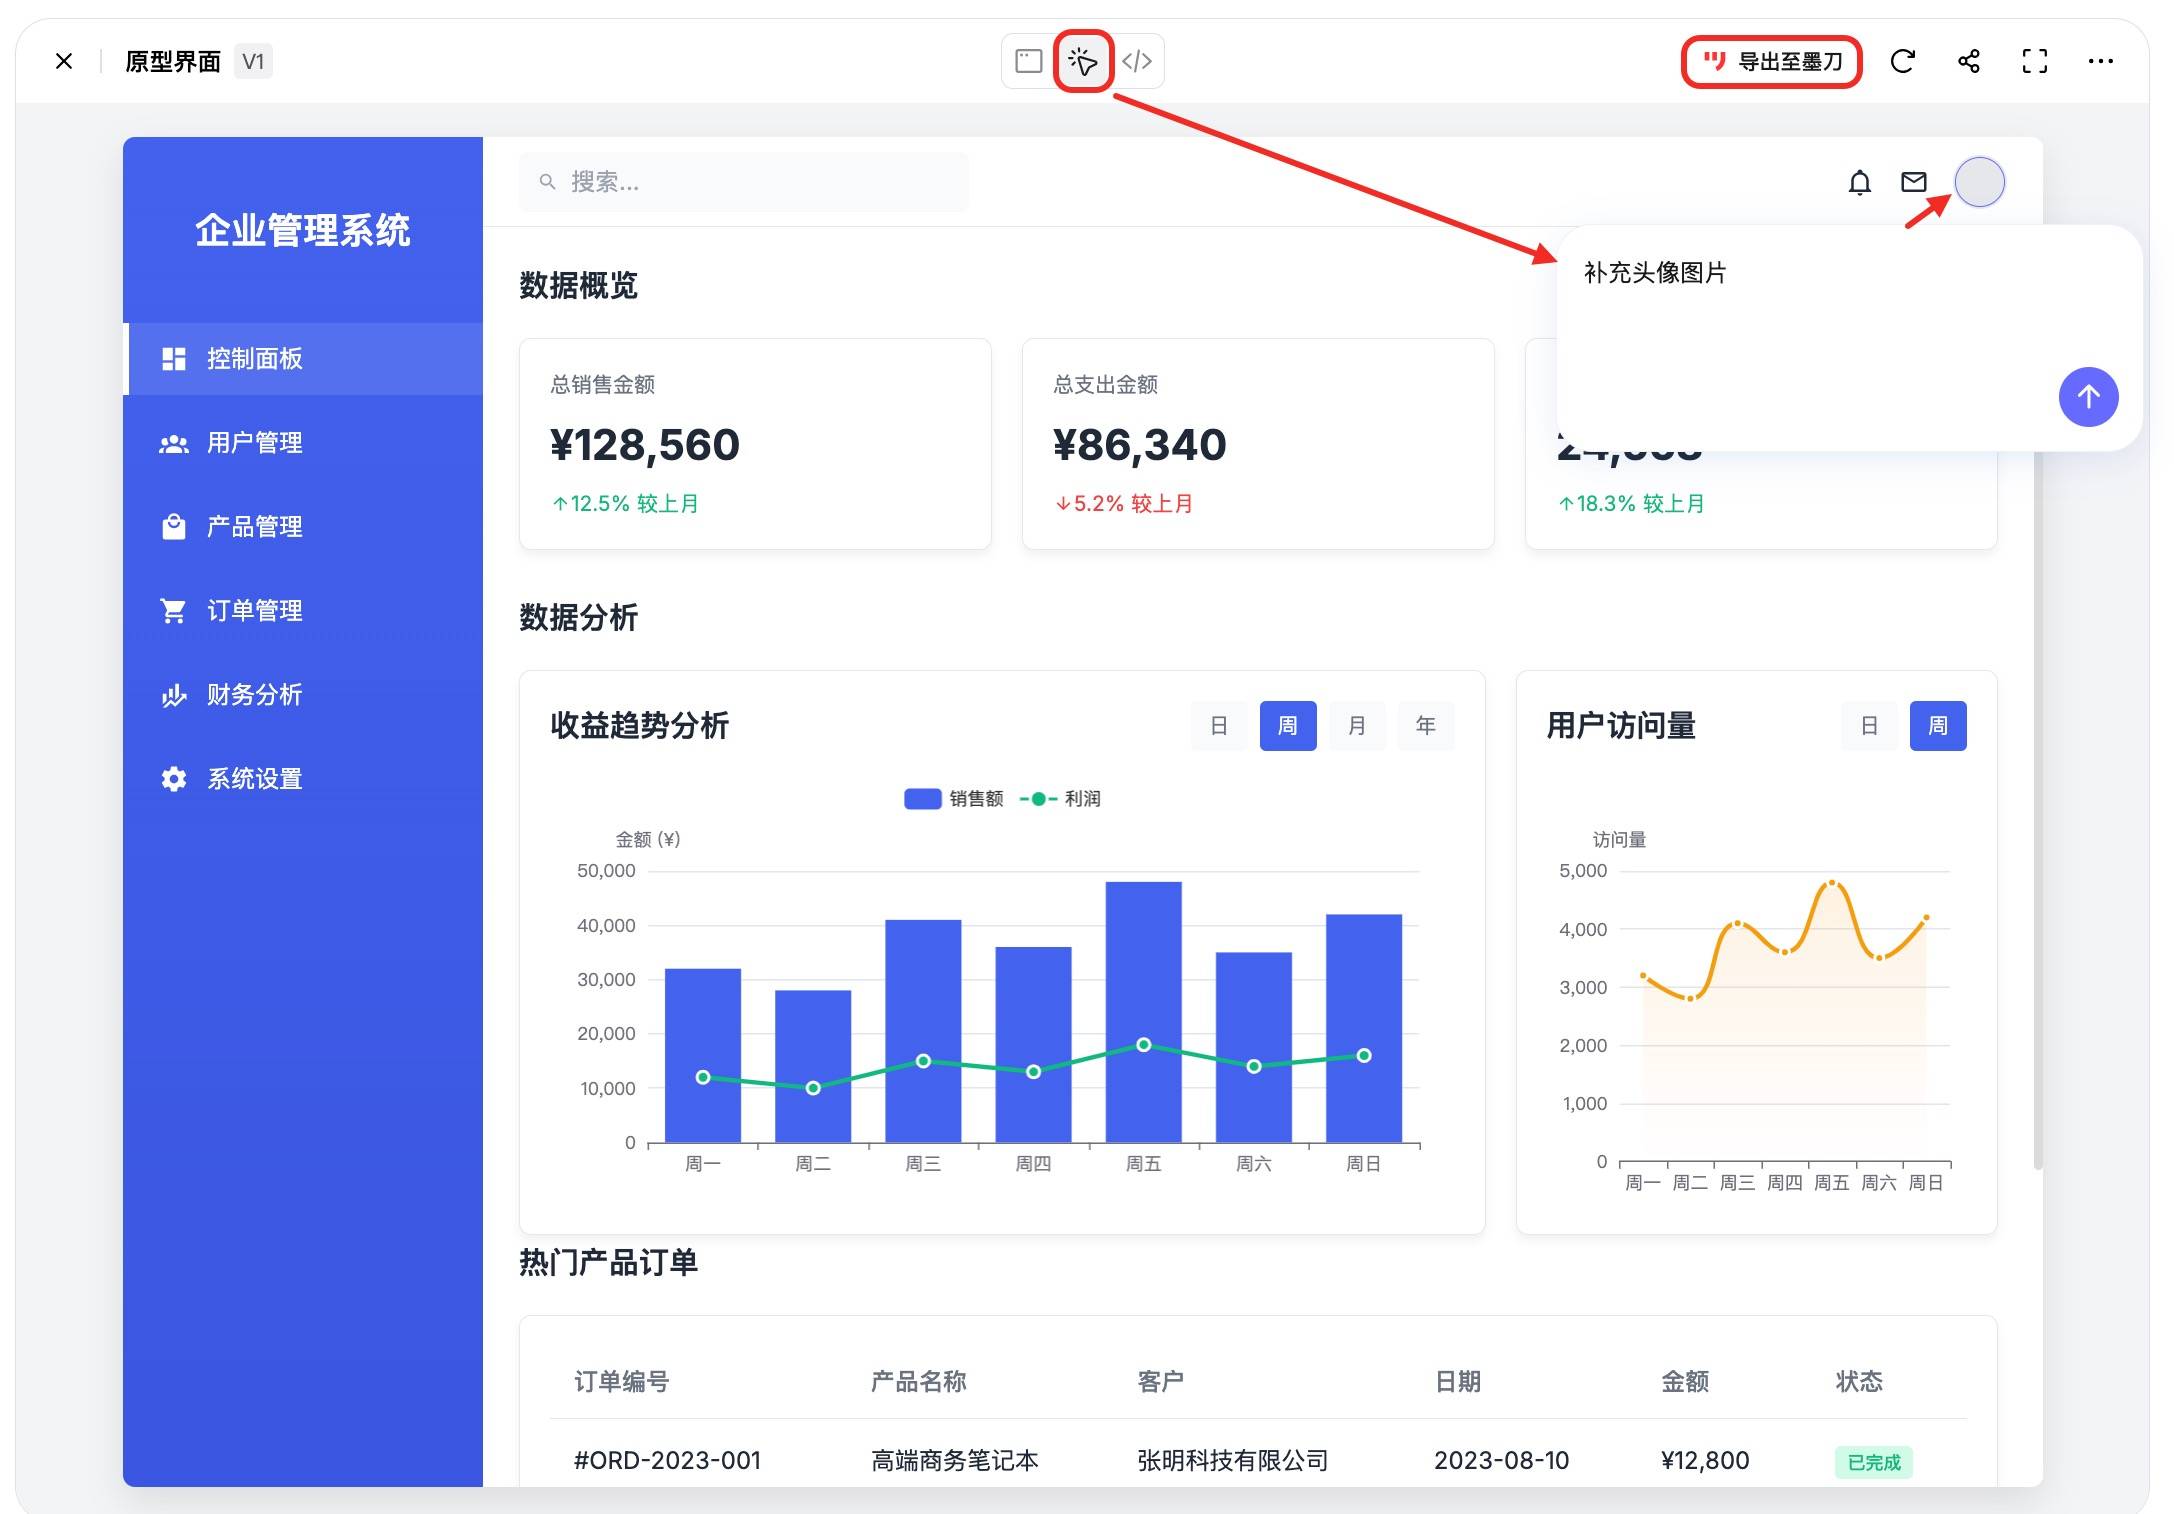Toggle the 销售额 legend item

tap(953, 799)
